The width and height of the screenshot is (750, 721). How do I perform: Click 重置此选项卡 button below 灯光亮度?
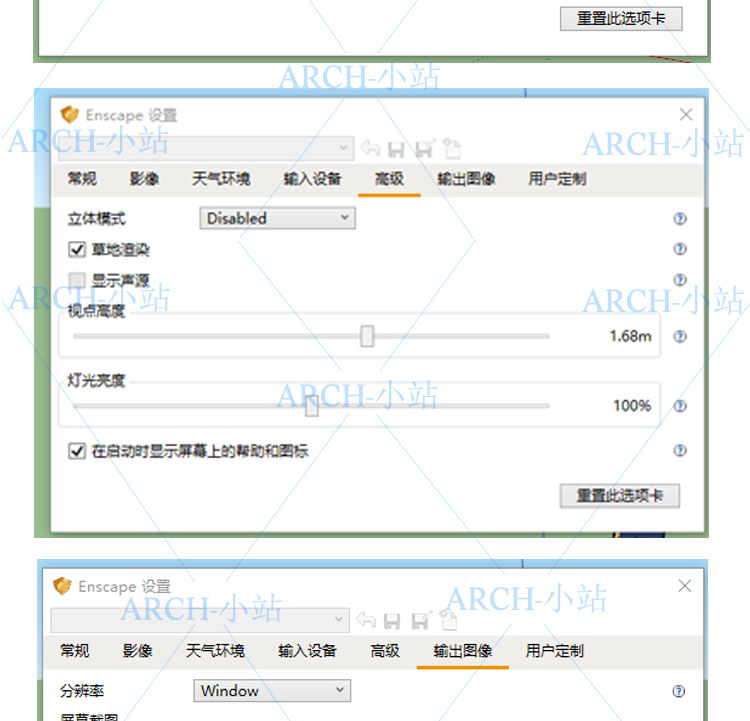(x=620, y=496)
